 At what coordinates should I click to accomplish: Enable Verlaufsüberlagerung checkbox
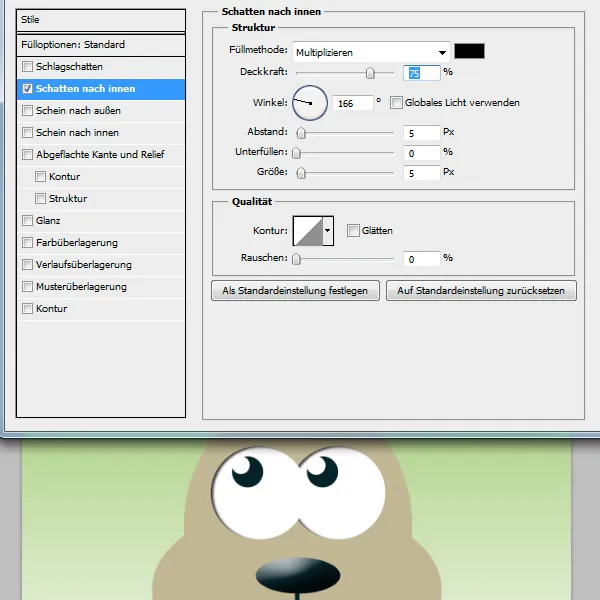pos(27,265)
